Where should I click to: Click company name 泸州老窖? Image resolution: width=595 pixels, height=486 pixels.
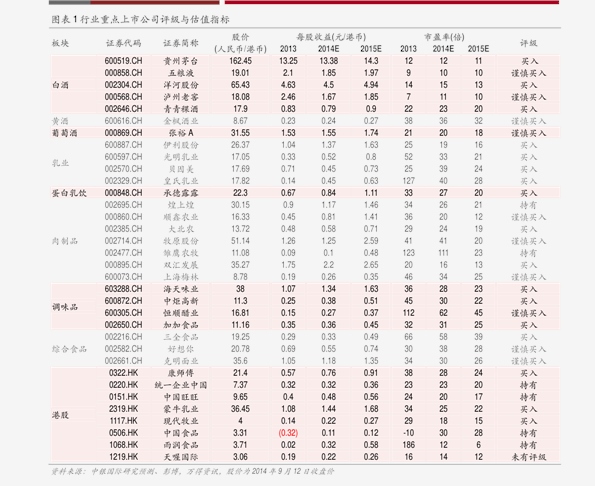181,97
